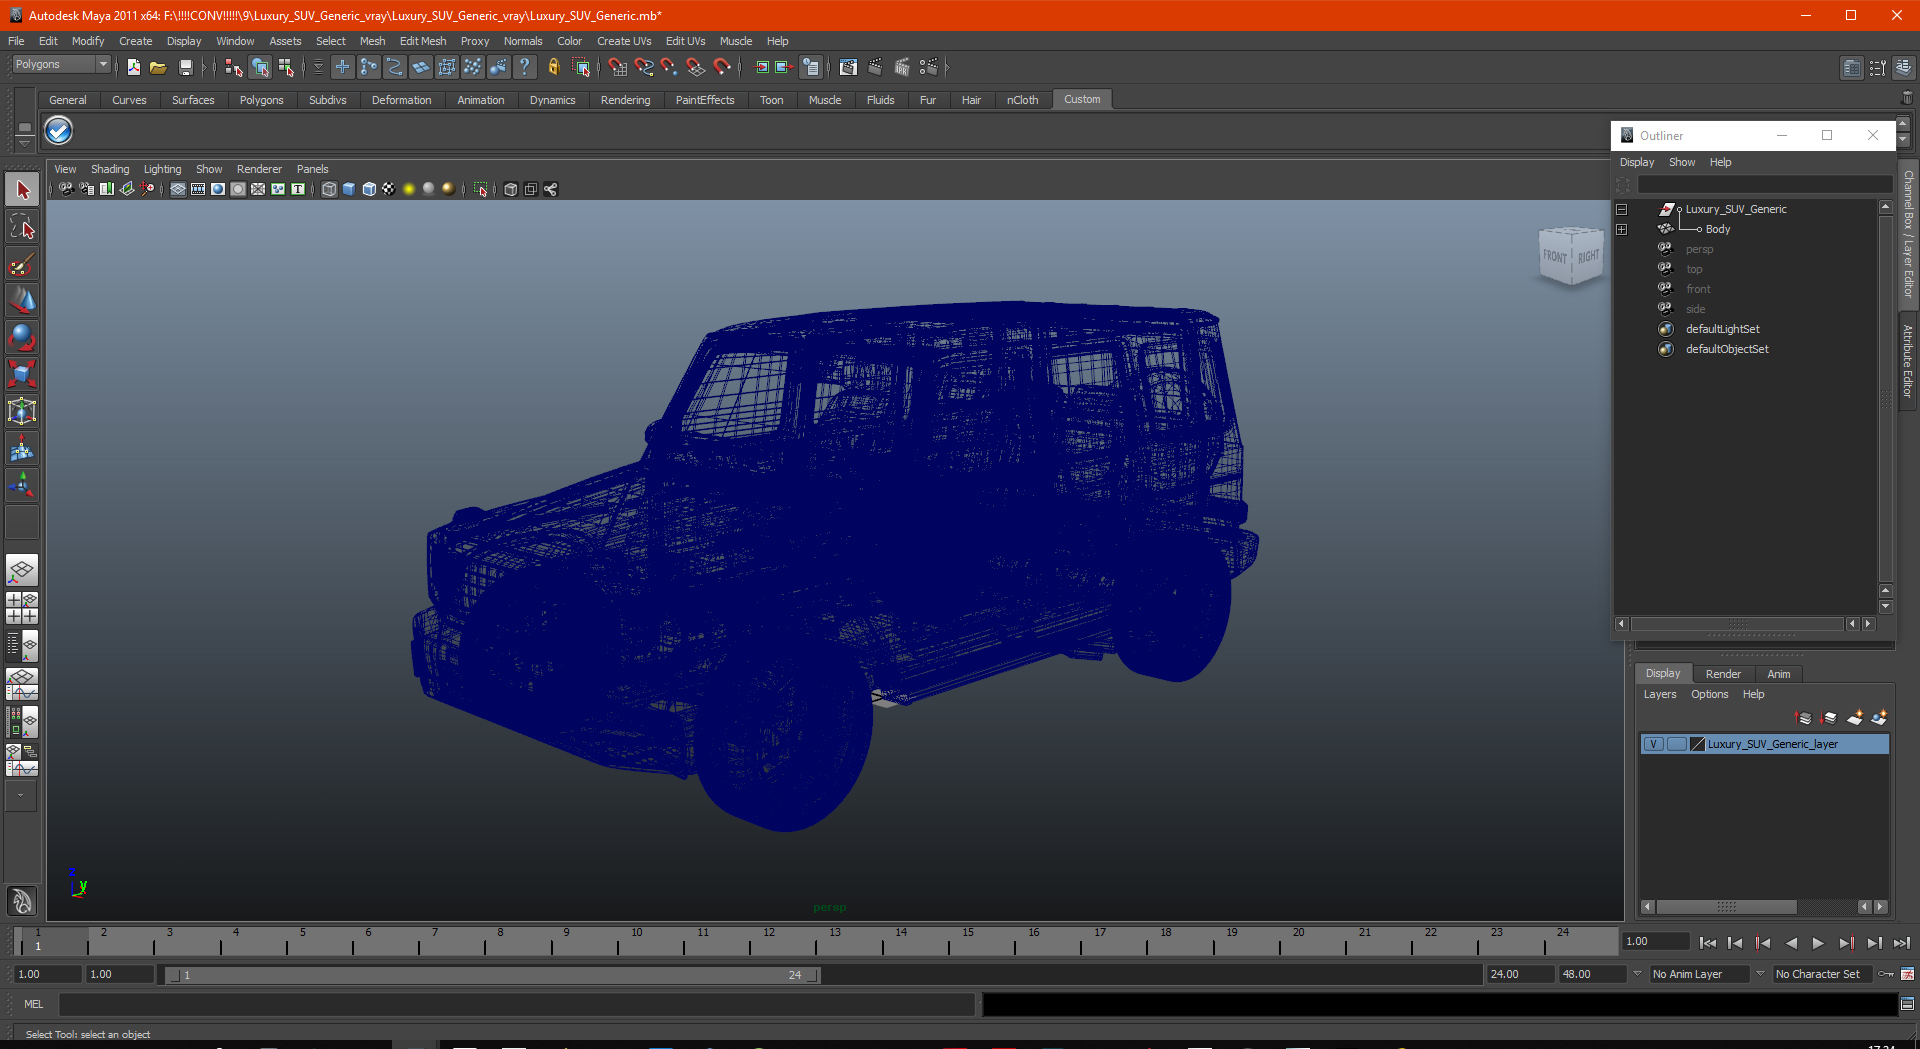The image size is (1920, 1049).
Task: Click the MEL command line input
Action: (516, 1004)
